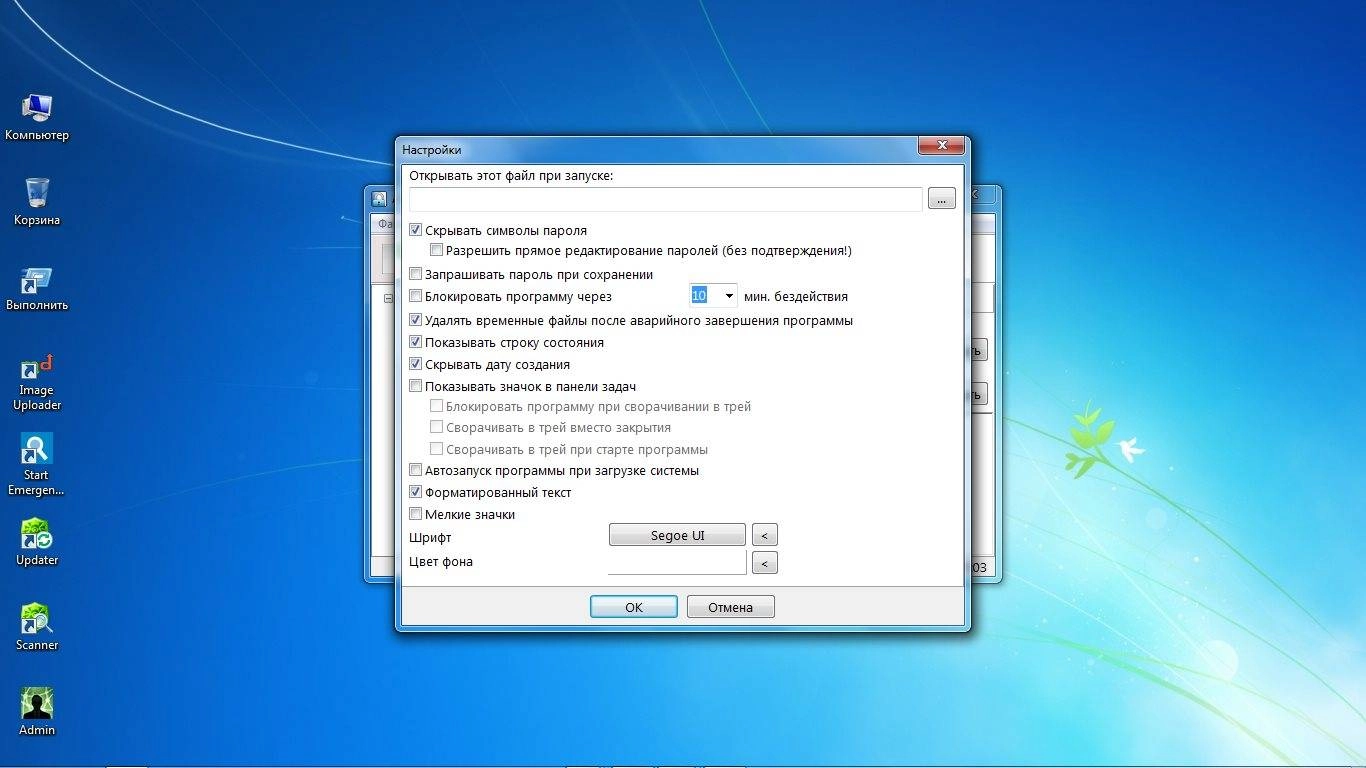This screenshot has width=1366, height=768.
Task: Click the browse button for startup file
Action: tap(942, 199)
